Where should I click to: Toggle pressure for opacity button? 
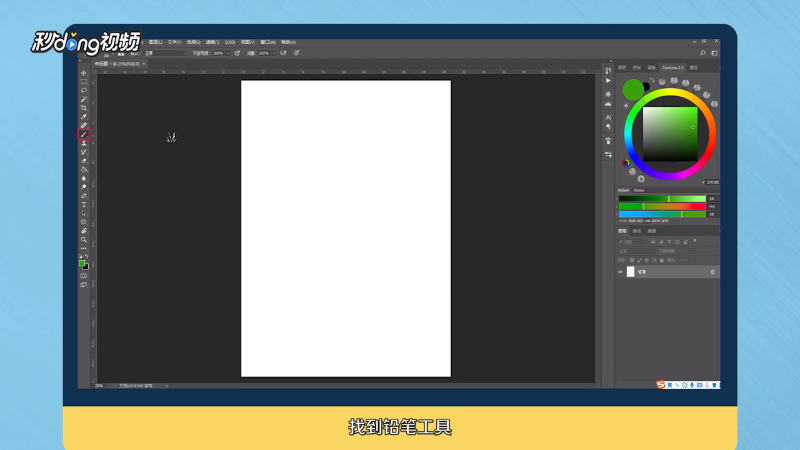(237, 53)
